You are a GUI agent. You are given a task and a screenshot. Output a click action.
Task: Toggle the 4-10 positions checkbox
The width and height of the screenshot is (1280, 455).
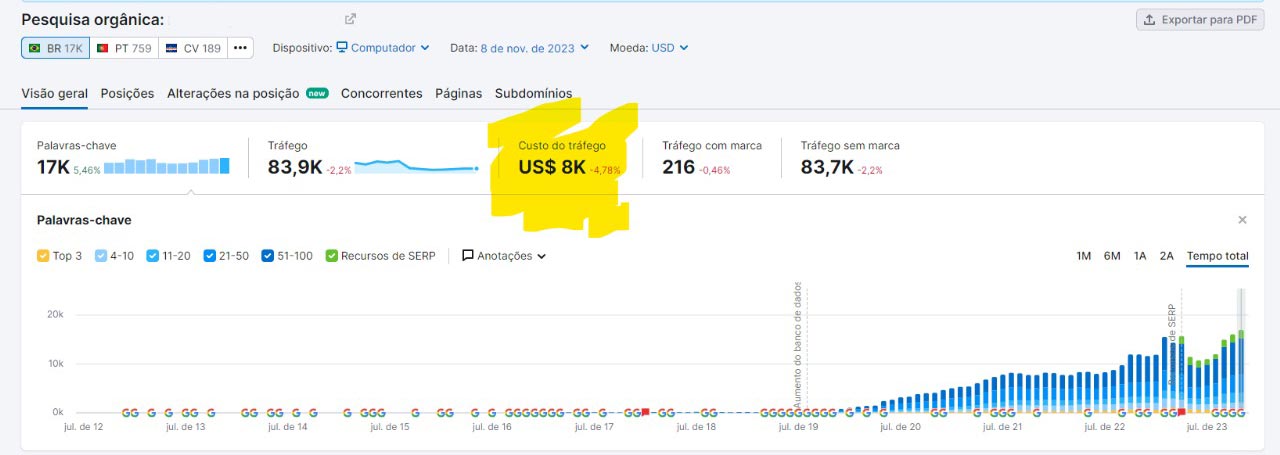[x=101, y=256]
